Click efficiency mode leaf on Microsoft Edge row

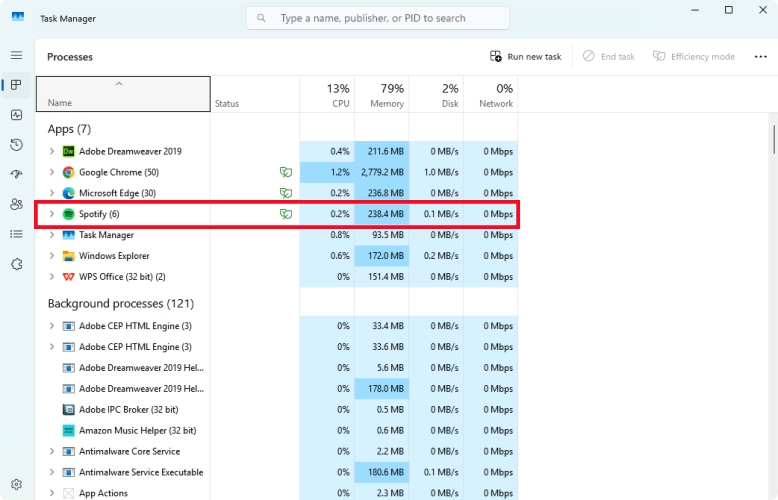[x=286, y=193]
